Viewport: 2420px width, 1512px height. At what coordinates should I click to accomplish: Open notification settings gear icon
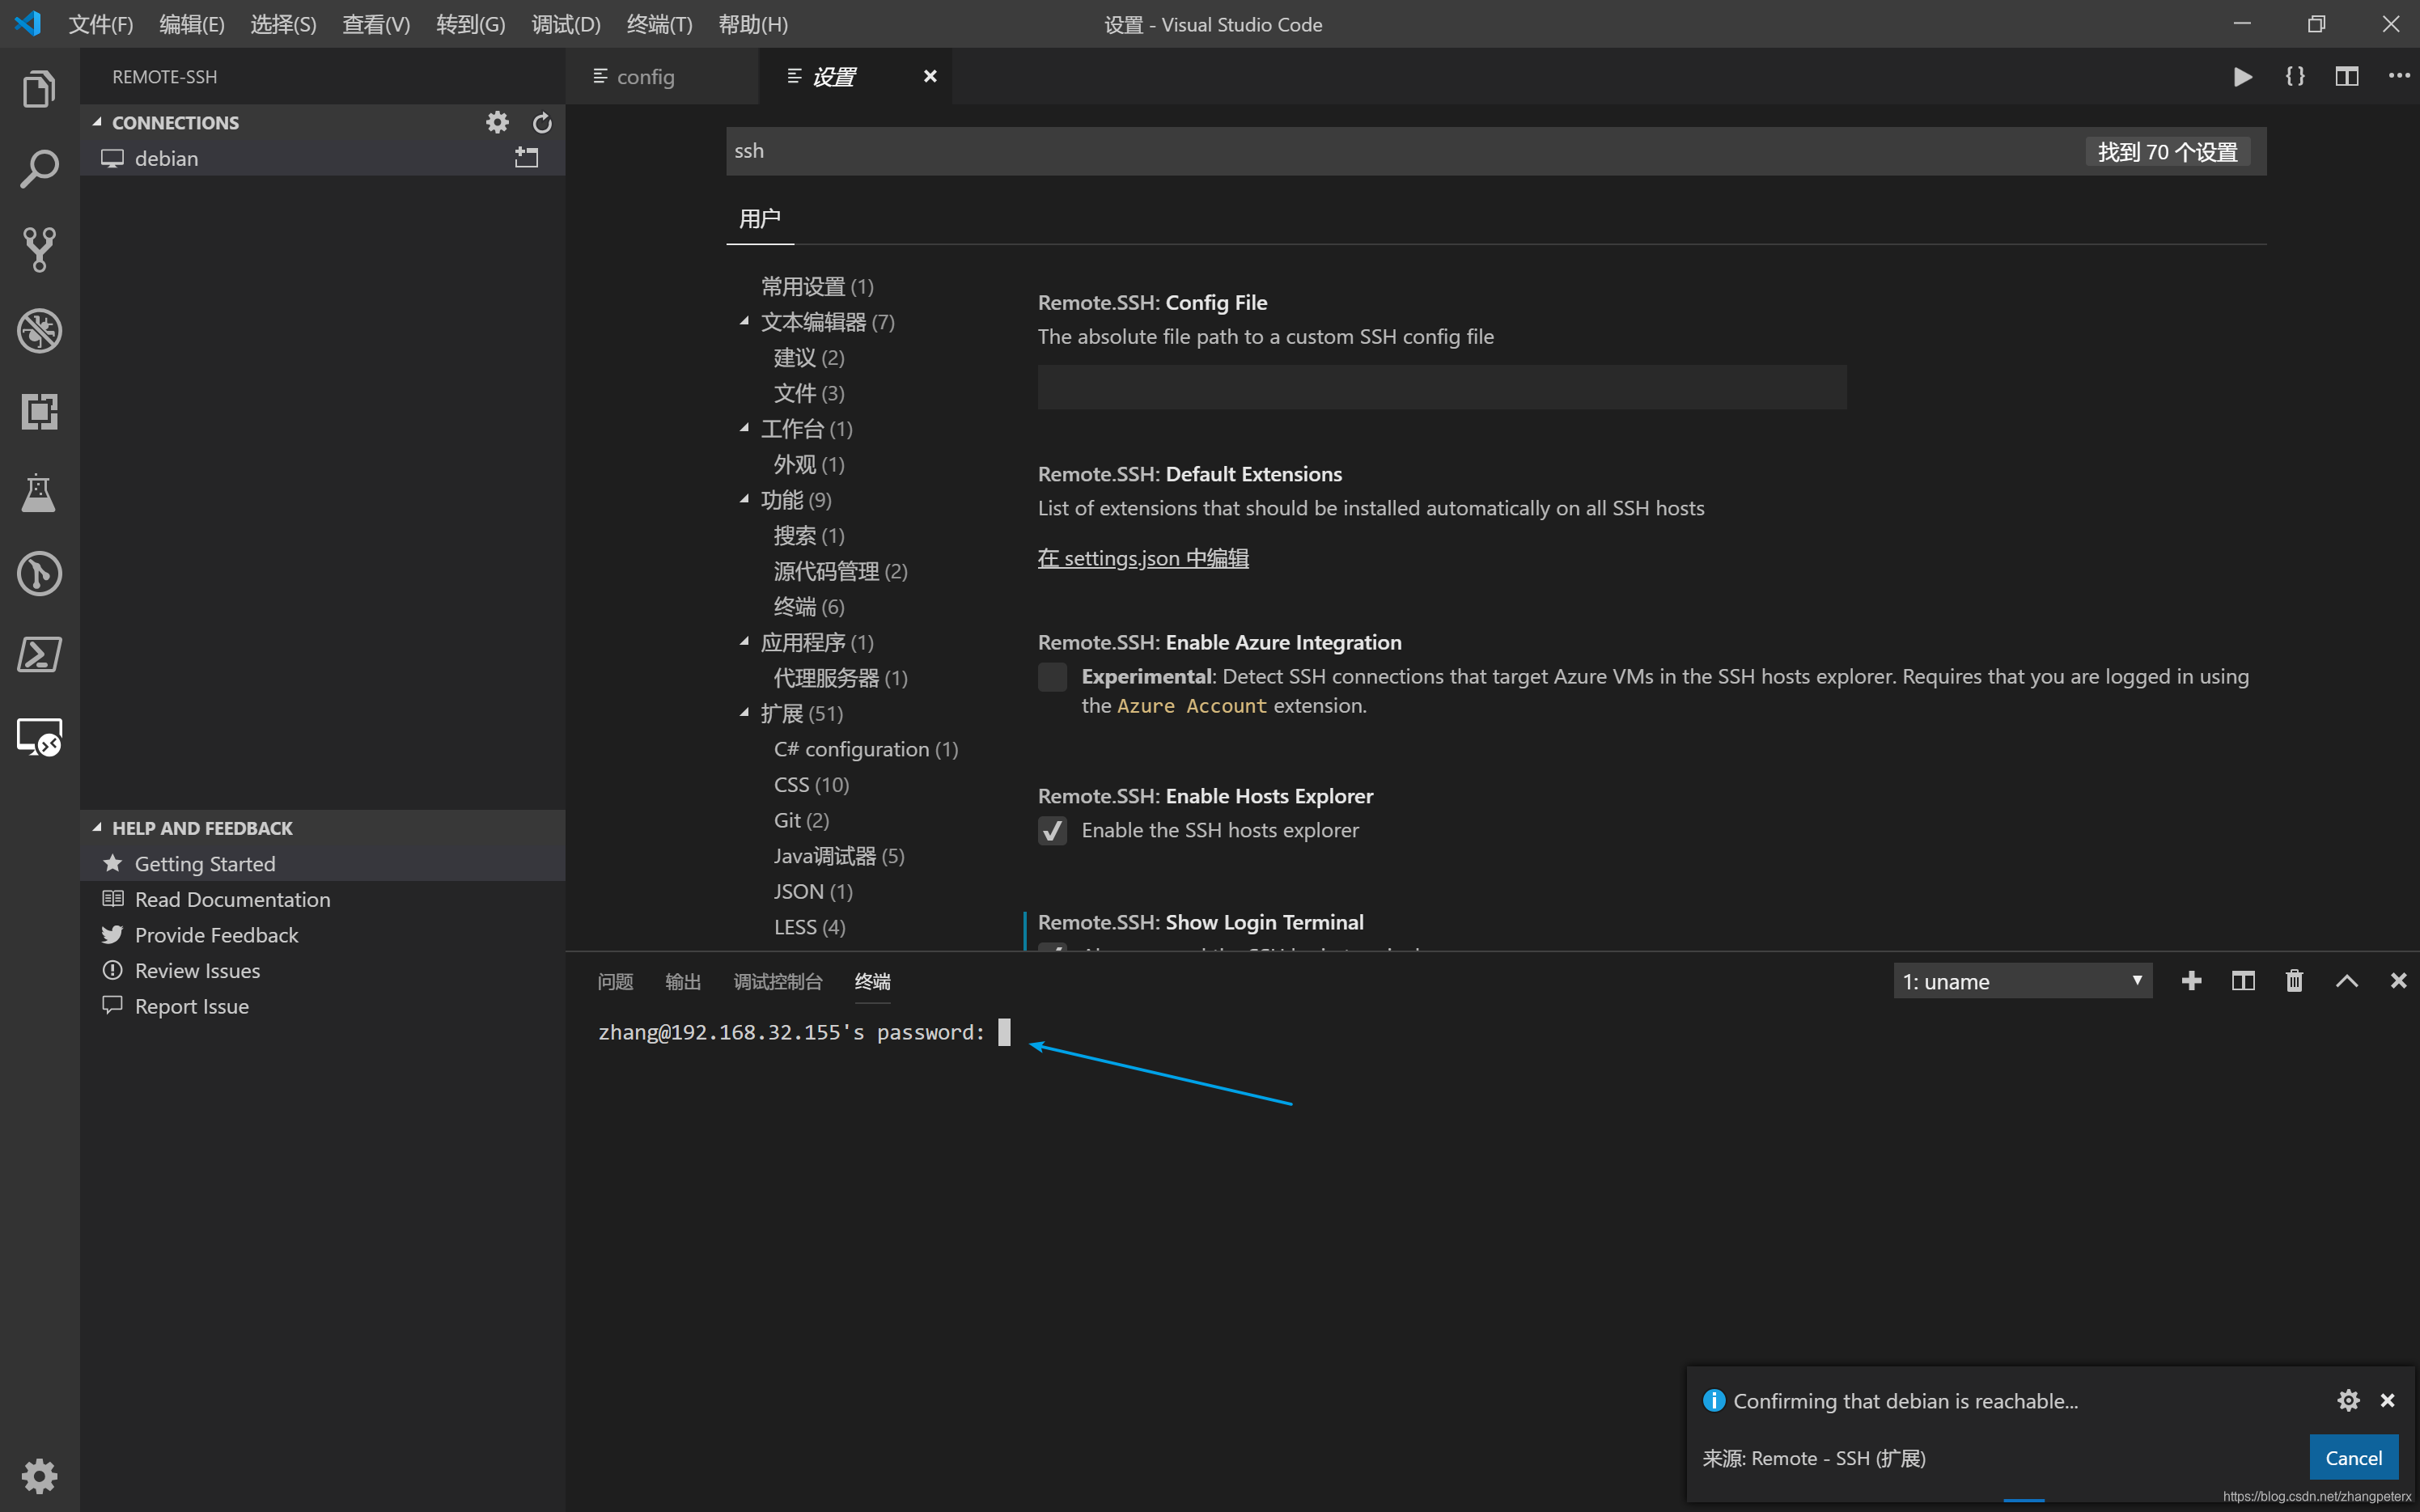pyautogui.click(x=2348, y=1400)
